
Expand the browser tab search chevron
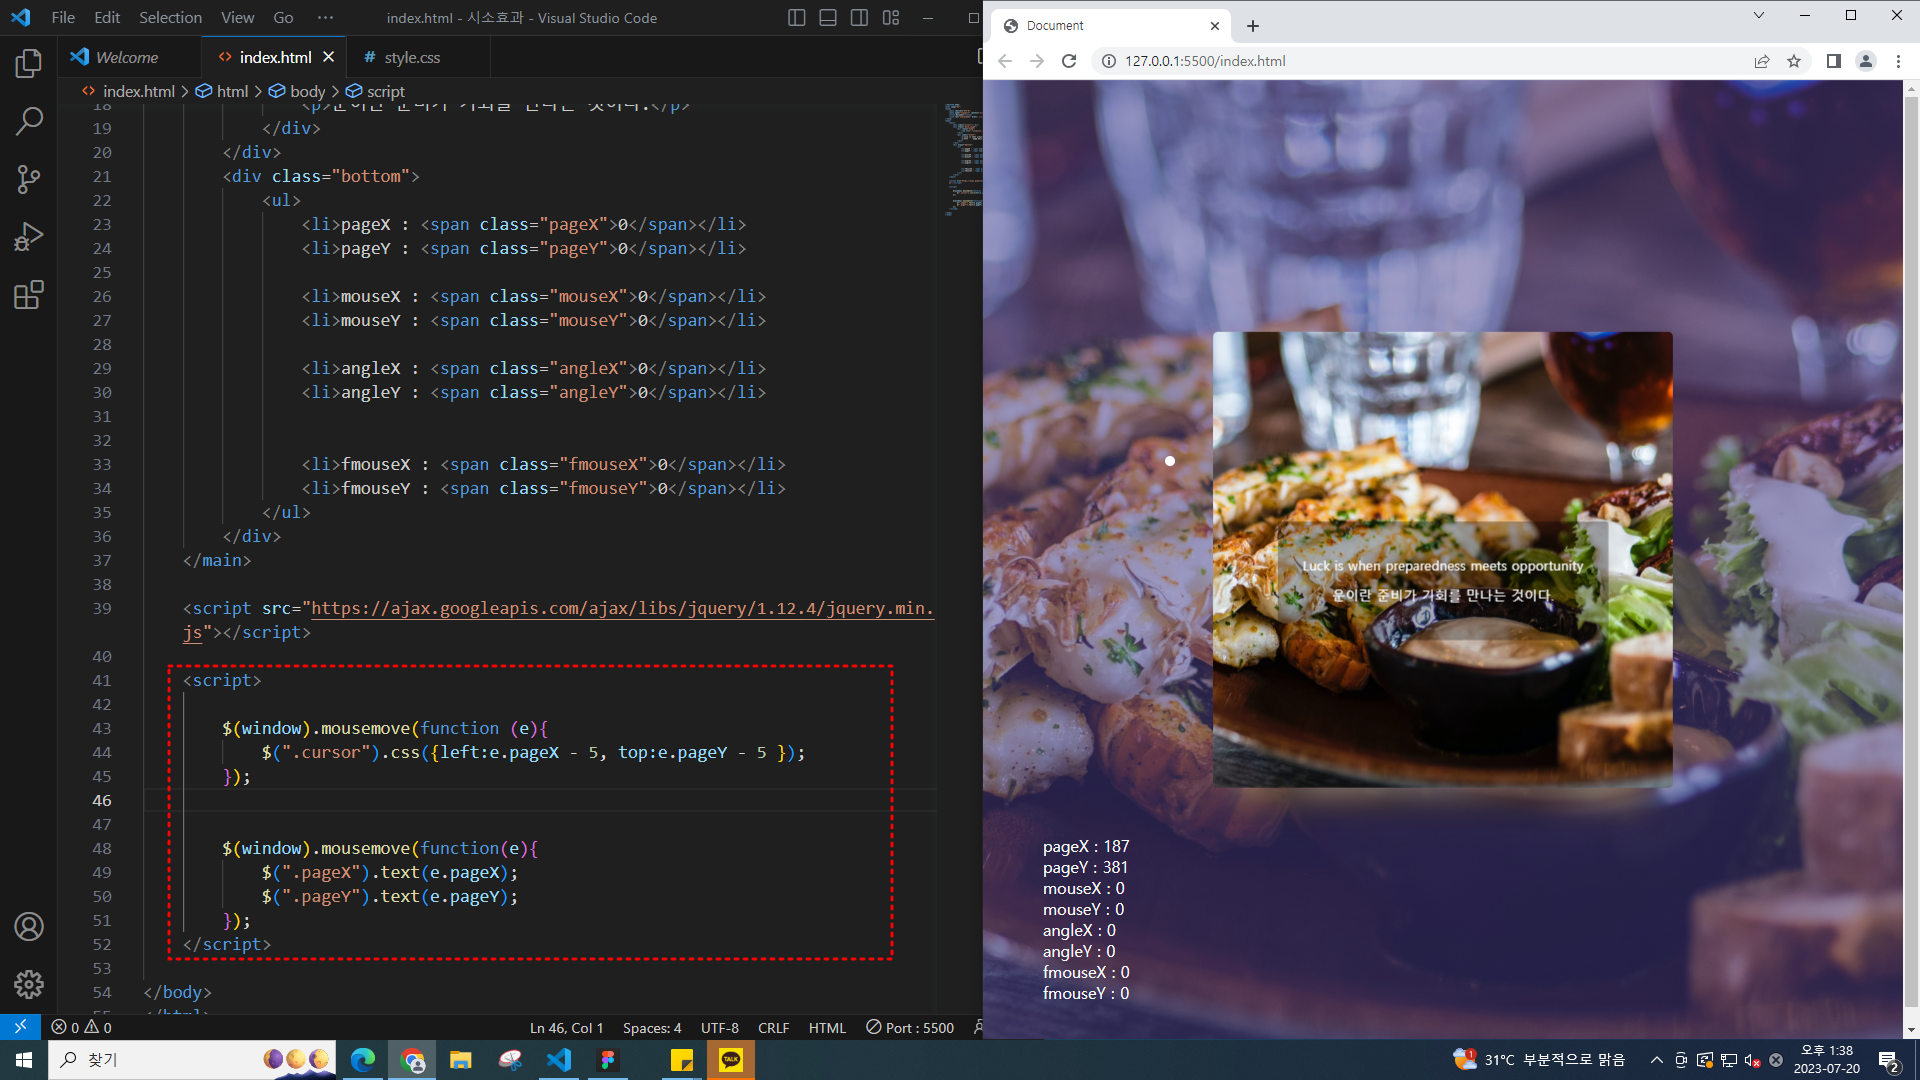point(1759,15)
